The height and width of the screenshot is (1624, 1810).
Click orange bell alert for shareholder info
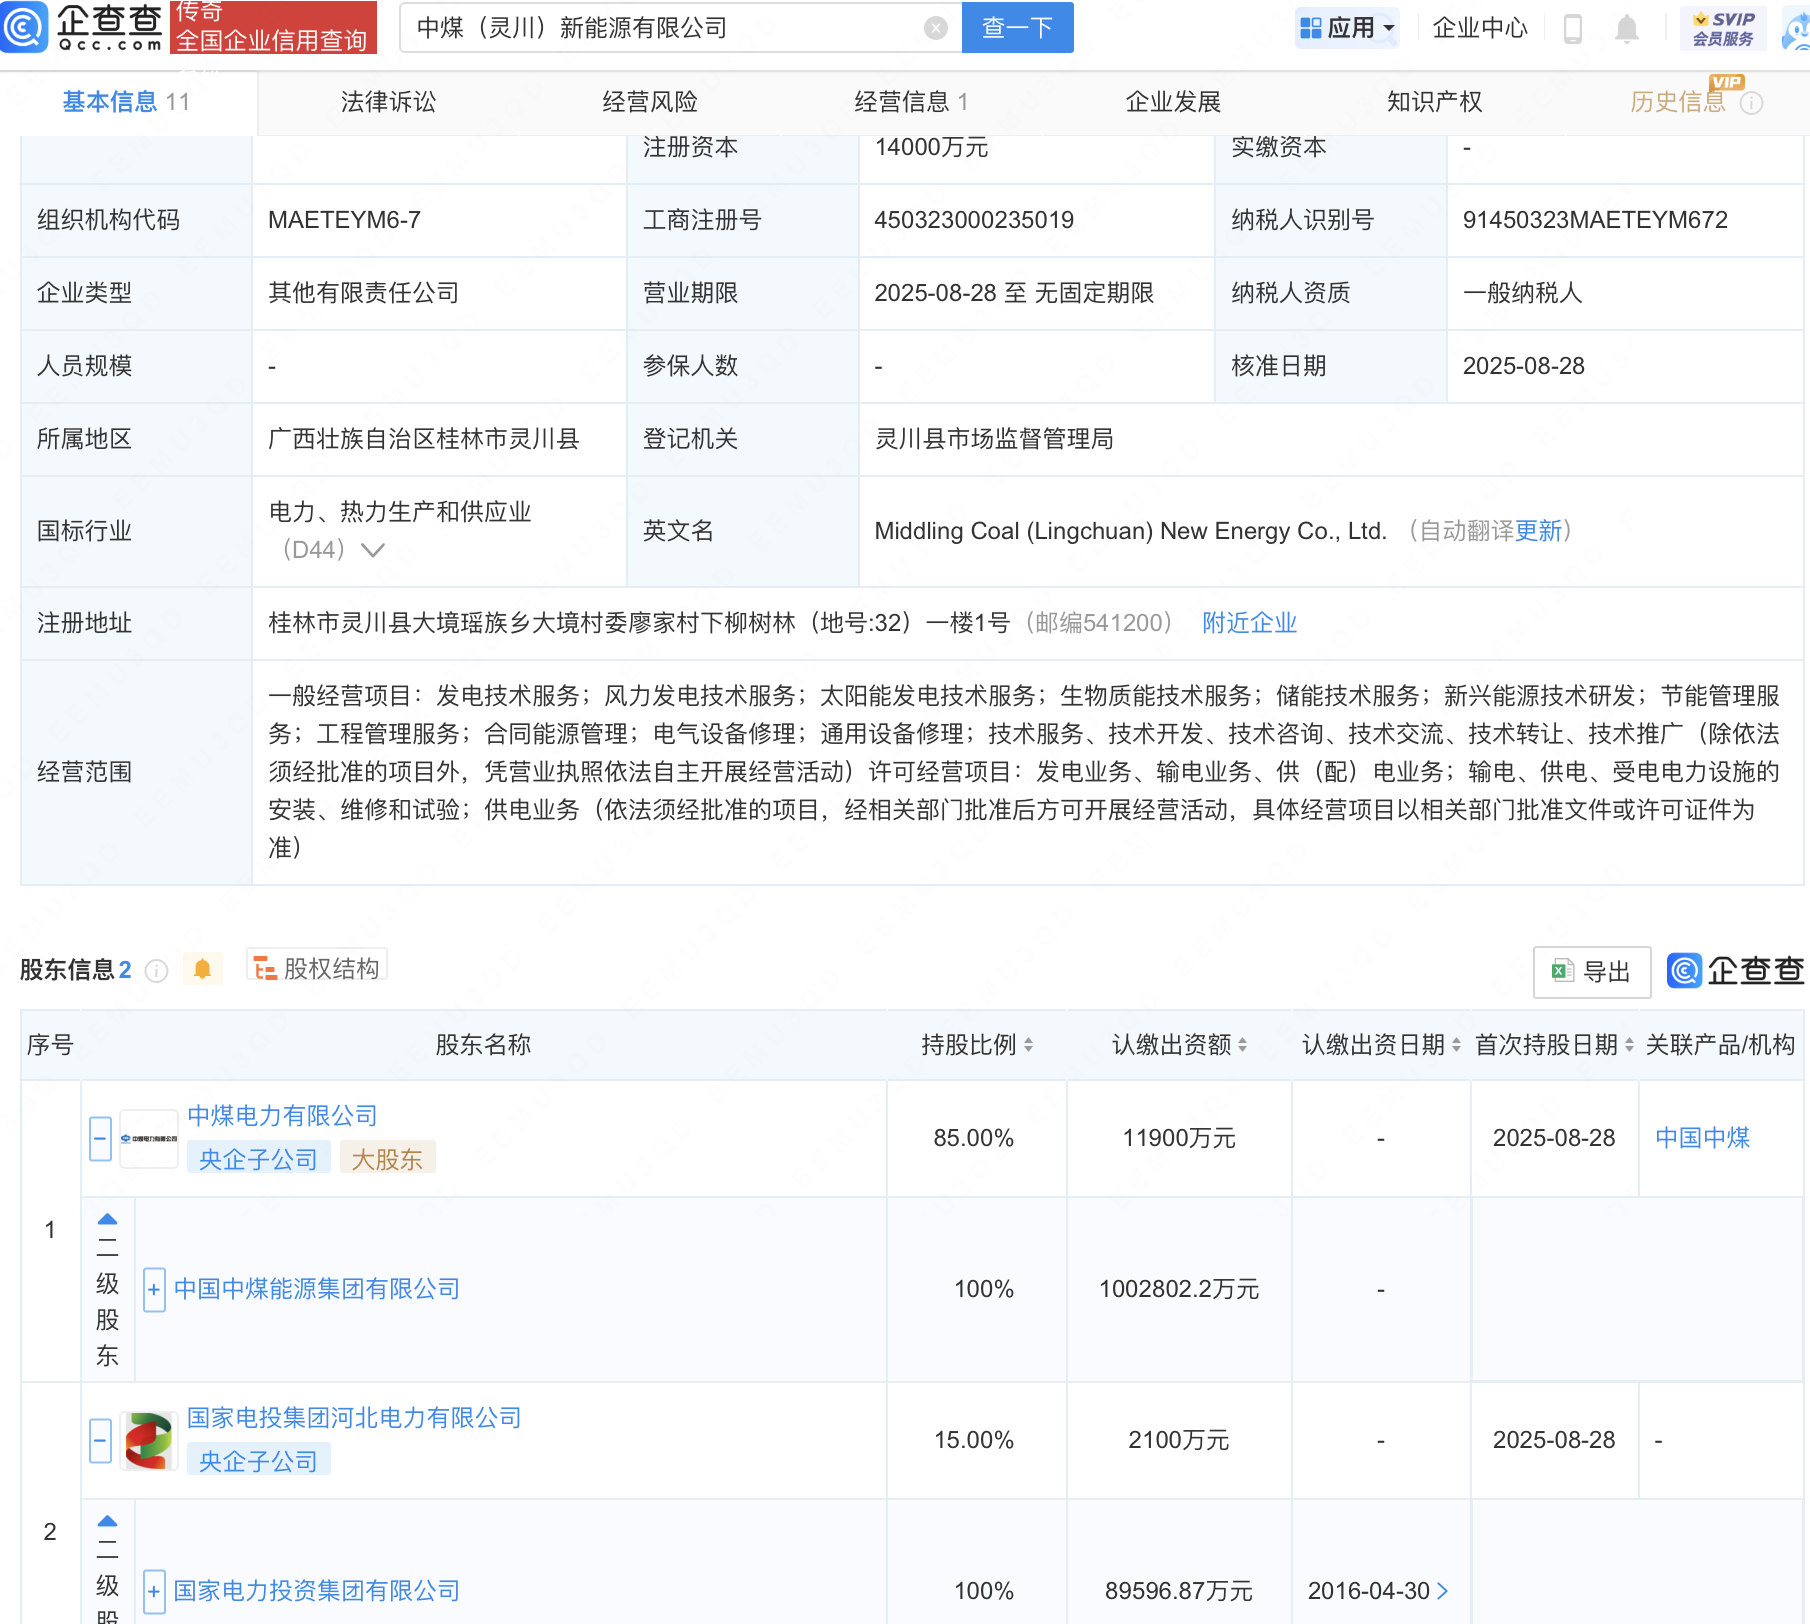click(202, 969)
